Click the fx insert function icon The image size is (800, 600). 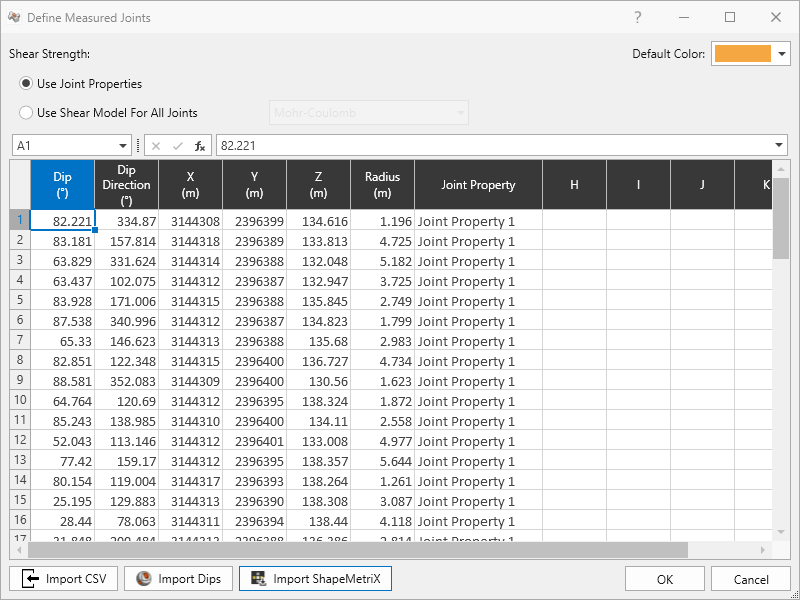pos(199,146)
